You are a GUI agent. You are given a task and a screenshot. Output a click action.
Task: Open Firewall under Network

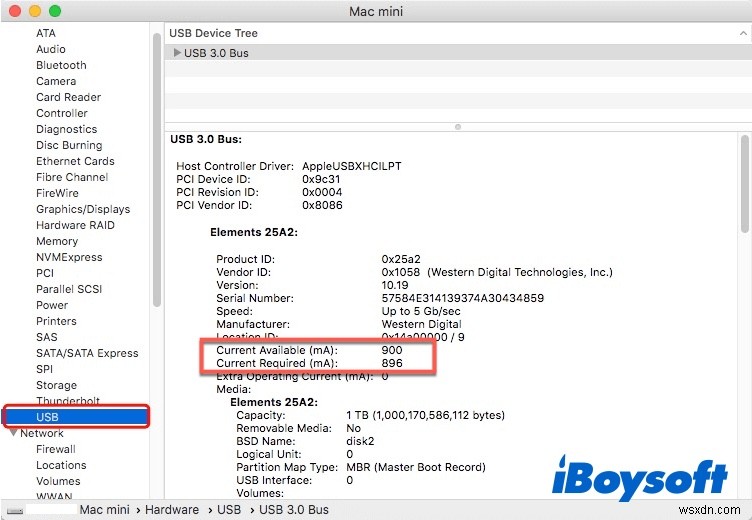click(56, 449)
